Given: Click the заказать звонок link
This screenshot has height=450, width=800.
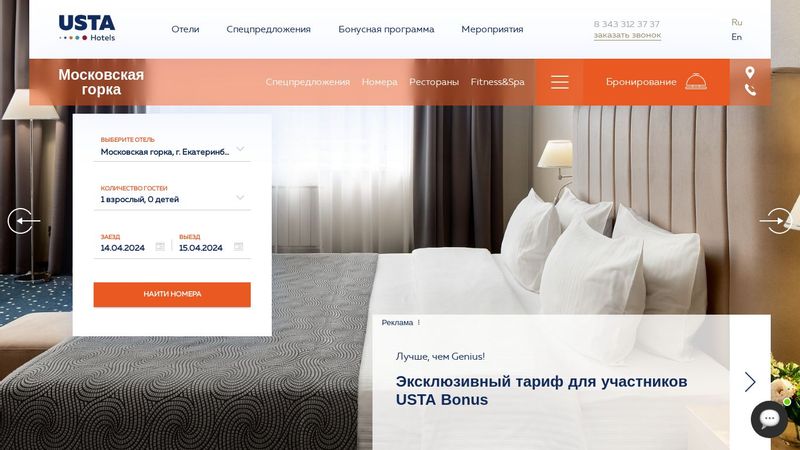Looking at the screenshot, I should pyautogui.click(x=627, y=35).
